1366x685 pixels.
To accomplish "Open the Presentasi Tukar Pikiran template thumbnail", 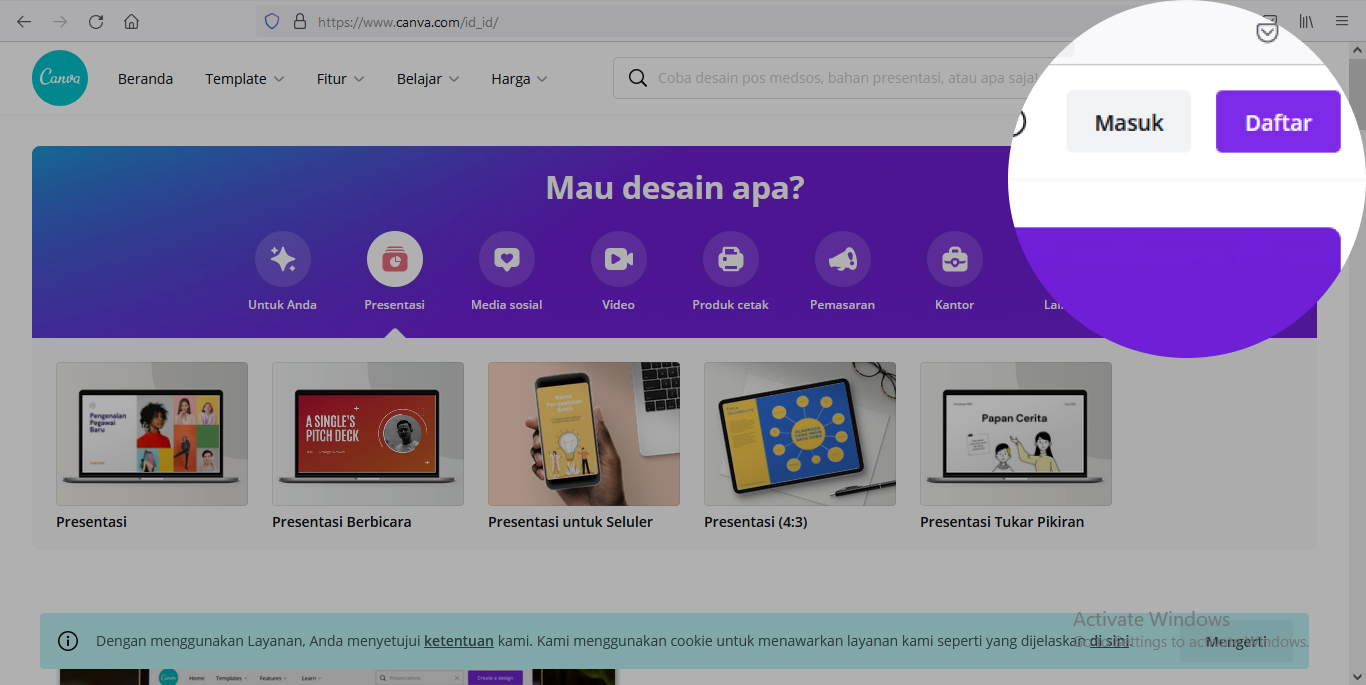I will [x=1015, y=434].
